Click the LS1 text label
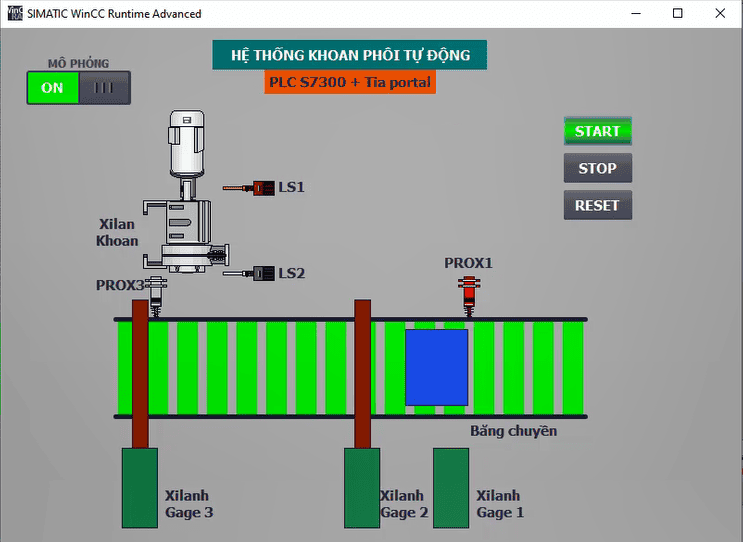Viewport: 743px width, 542px height. pyautogui.click(x=291, y=187)
